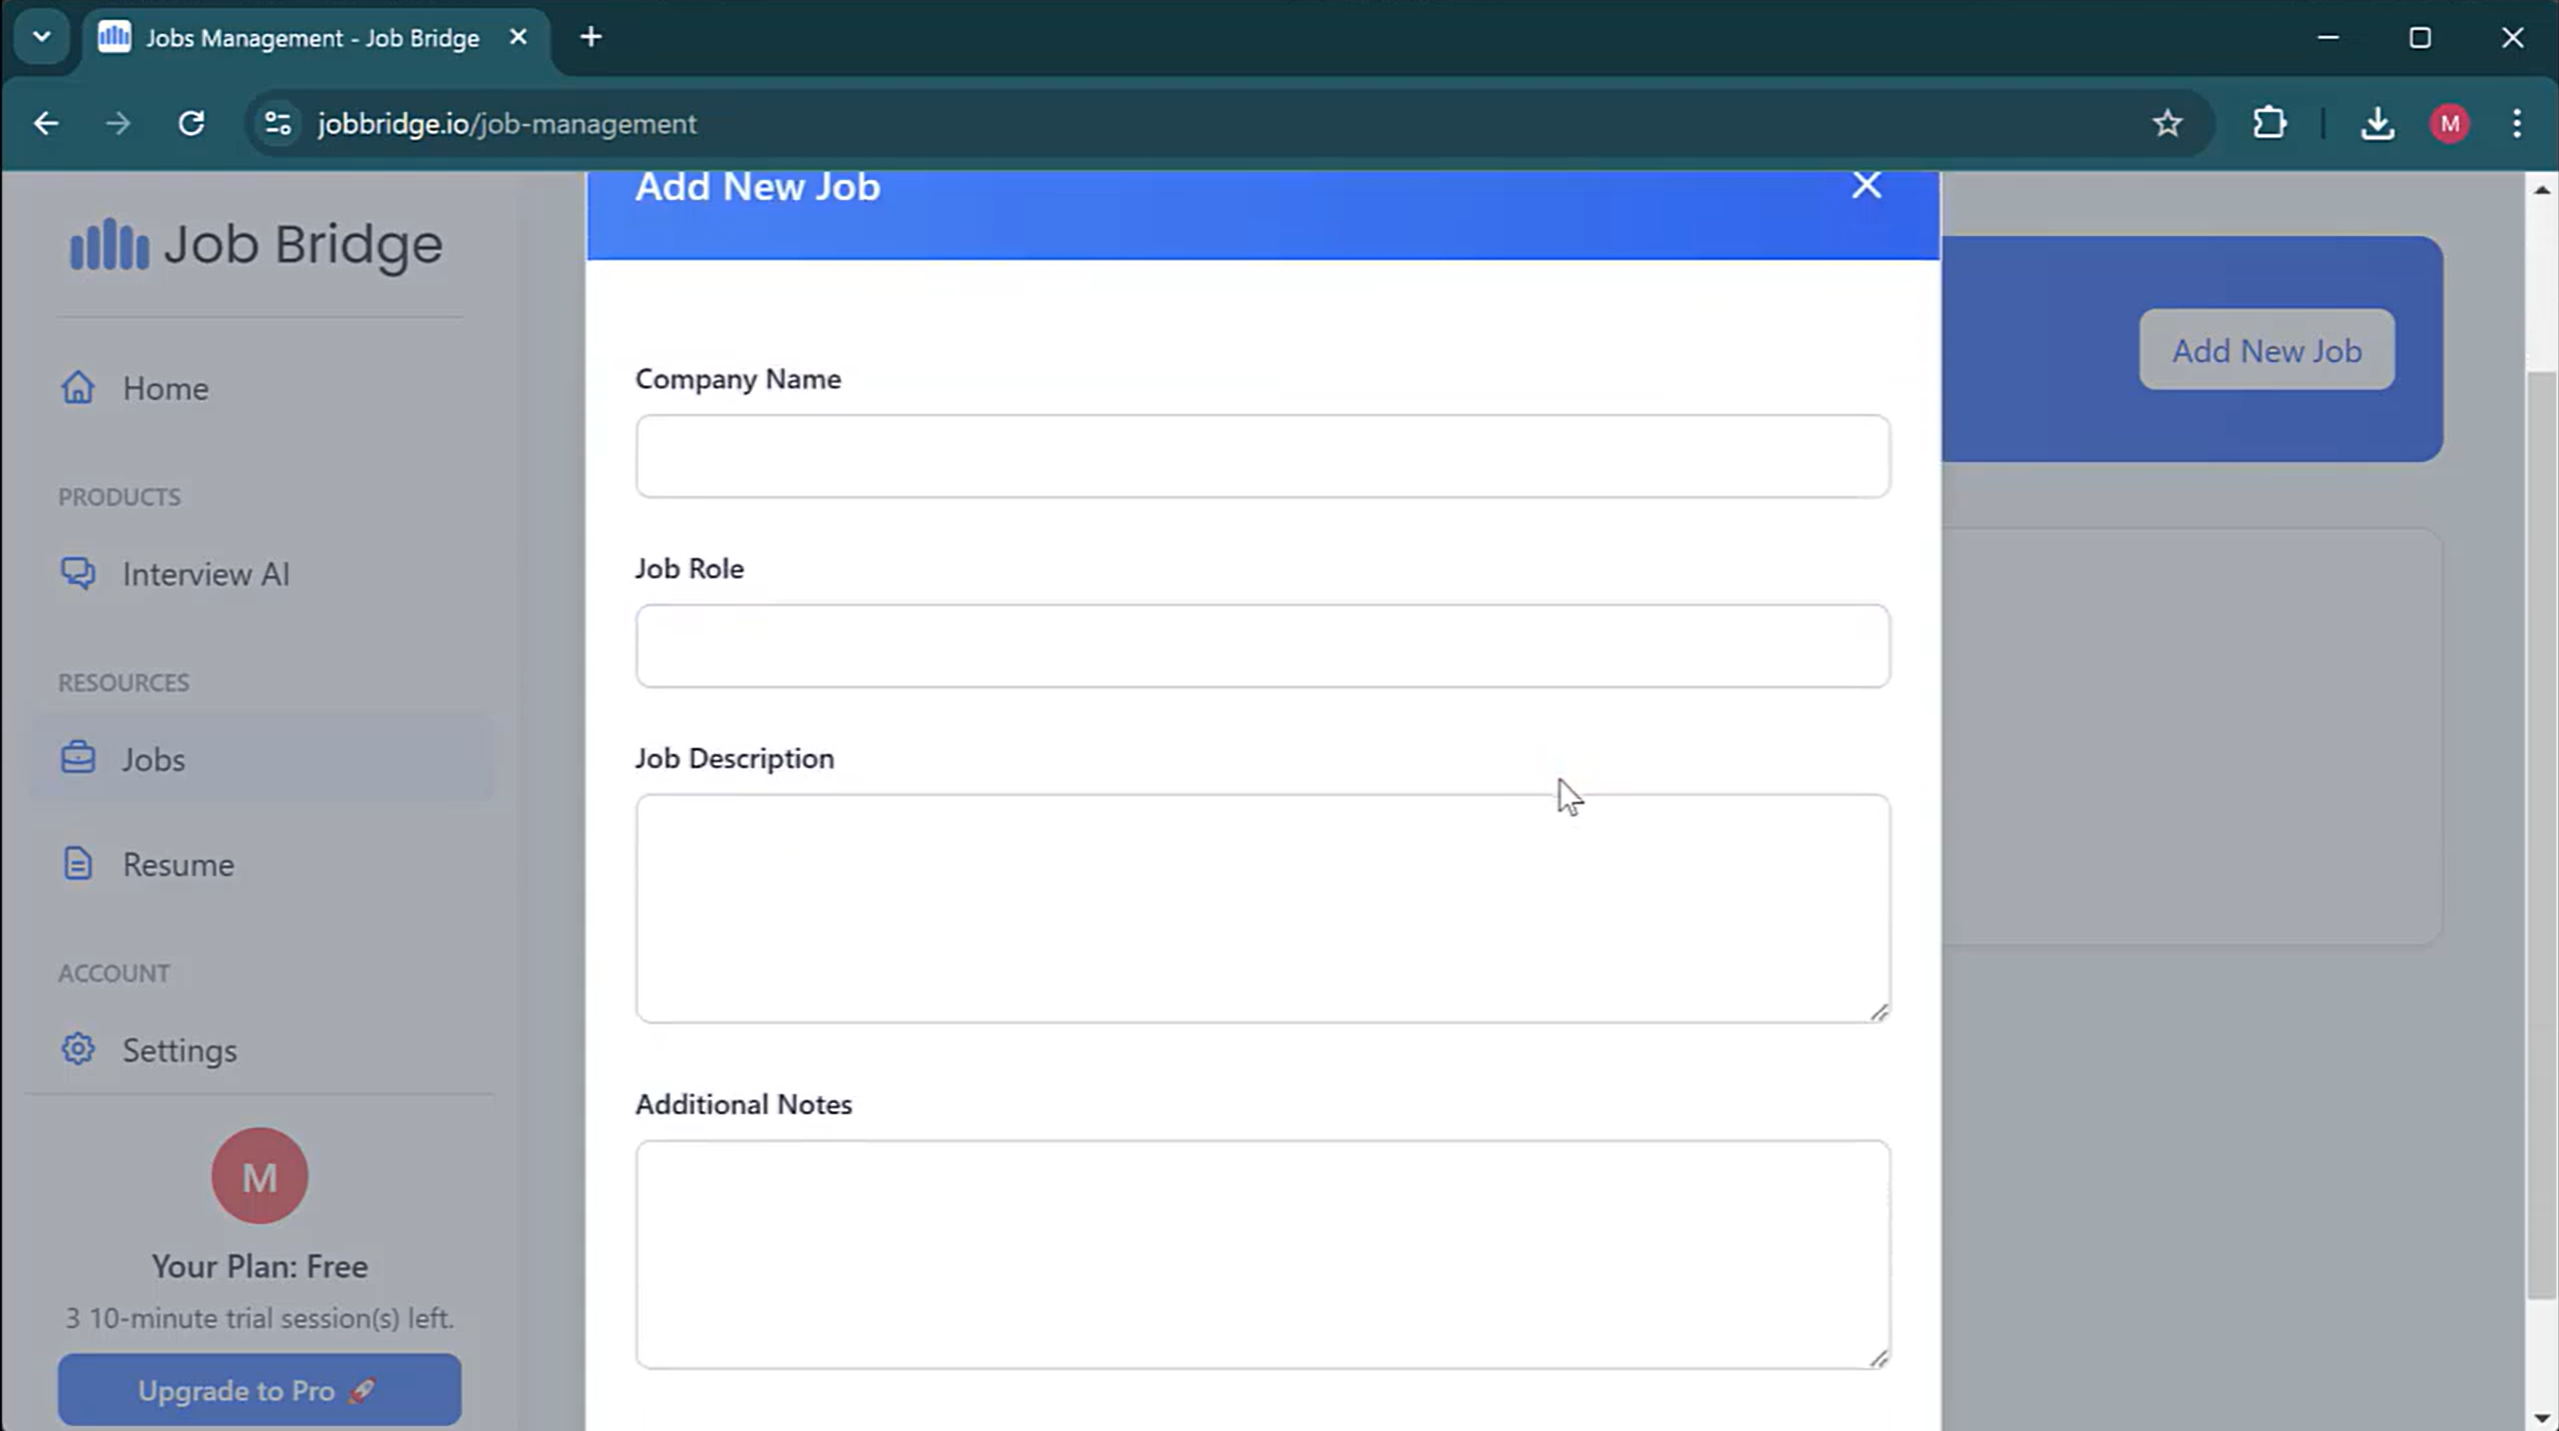Click the Company Name input field

[1262, 456]
